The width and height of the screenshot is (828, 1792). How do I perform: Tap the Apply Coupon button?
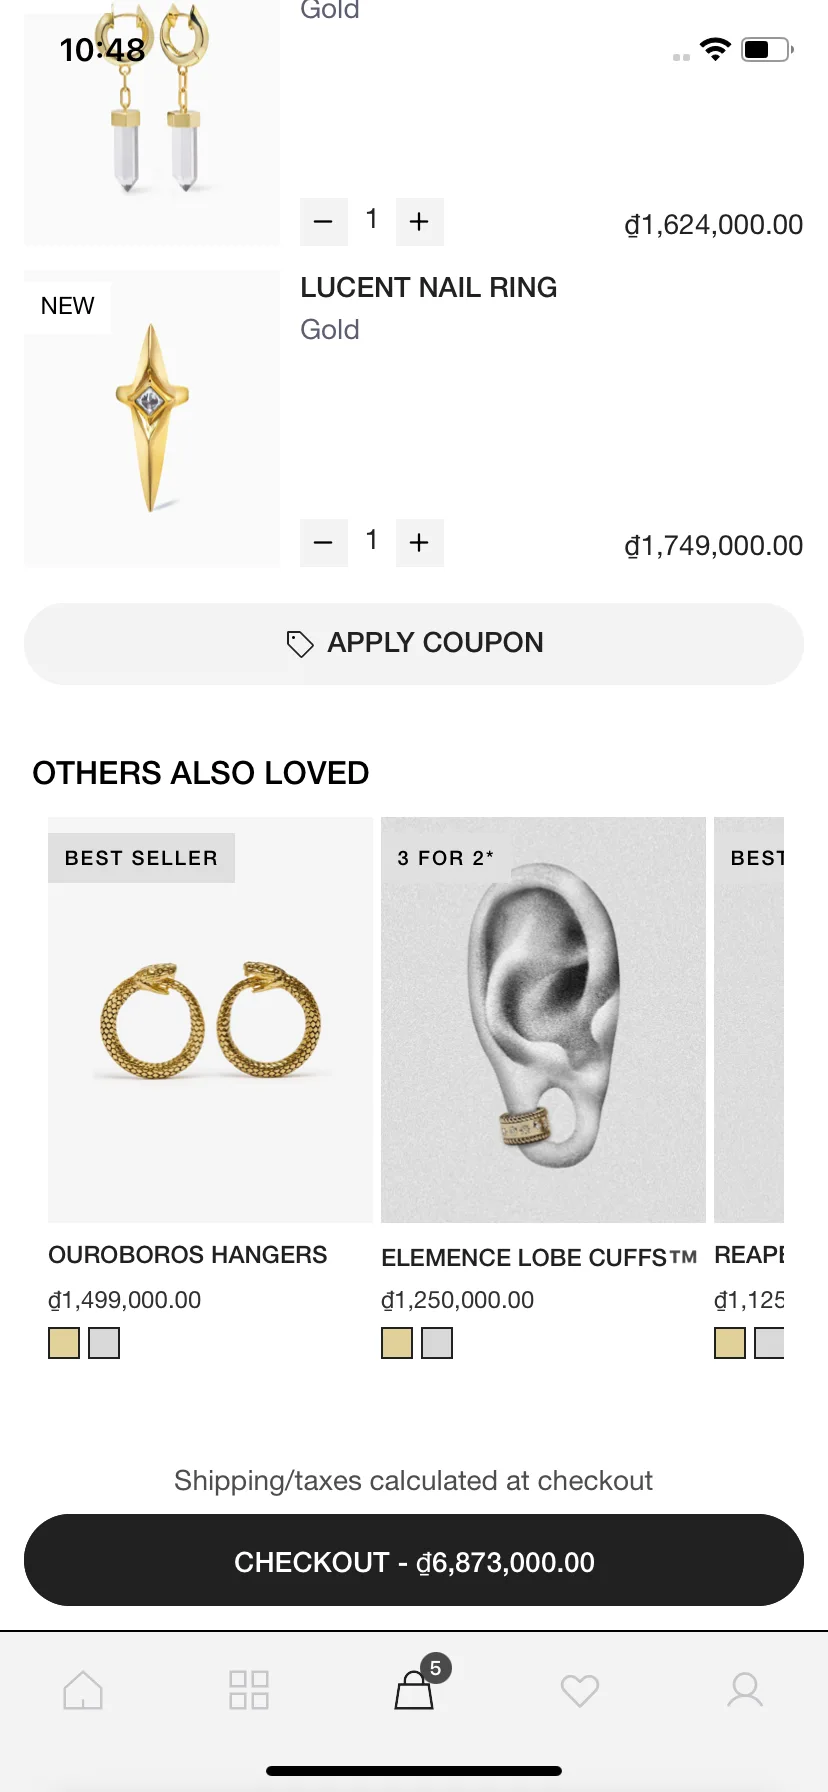pyautogui.click(x=414, y=643)
